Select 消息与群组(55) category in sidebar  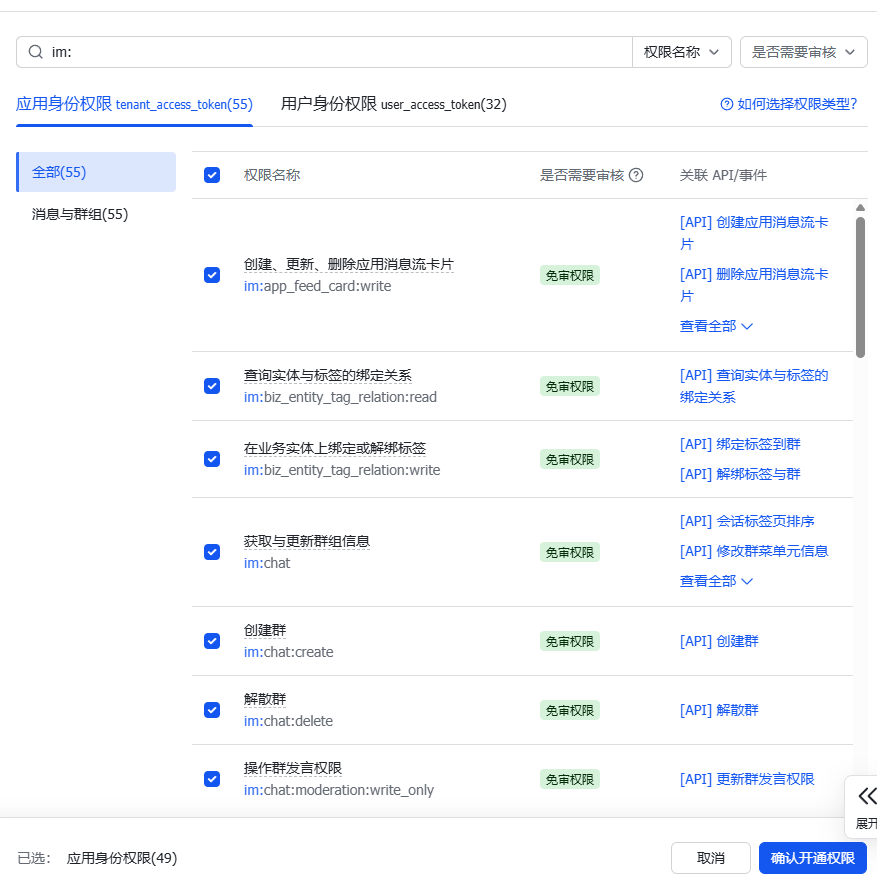[x=80, y=214]
